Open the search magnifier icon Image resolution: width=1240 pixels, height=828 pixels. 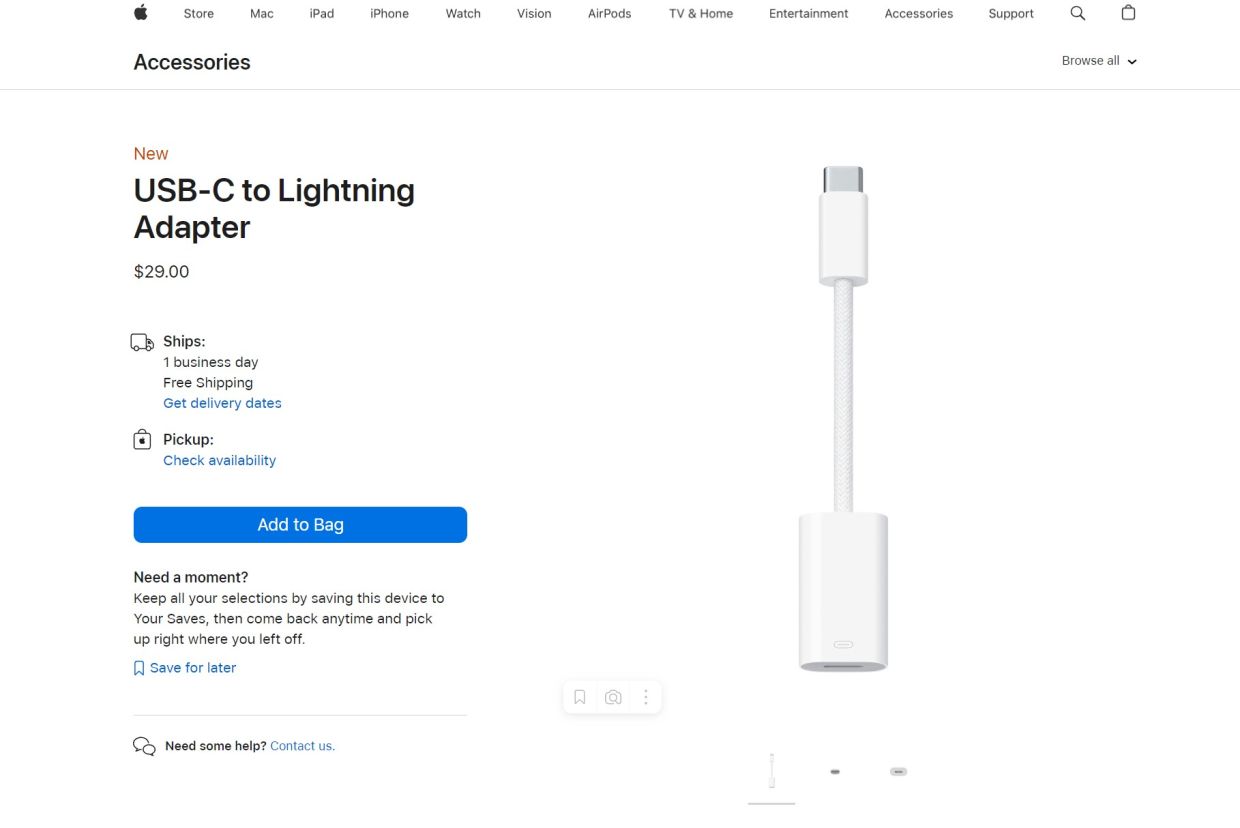1077,13
